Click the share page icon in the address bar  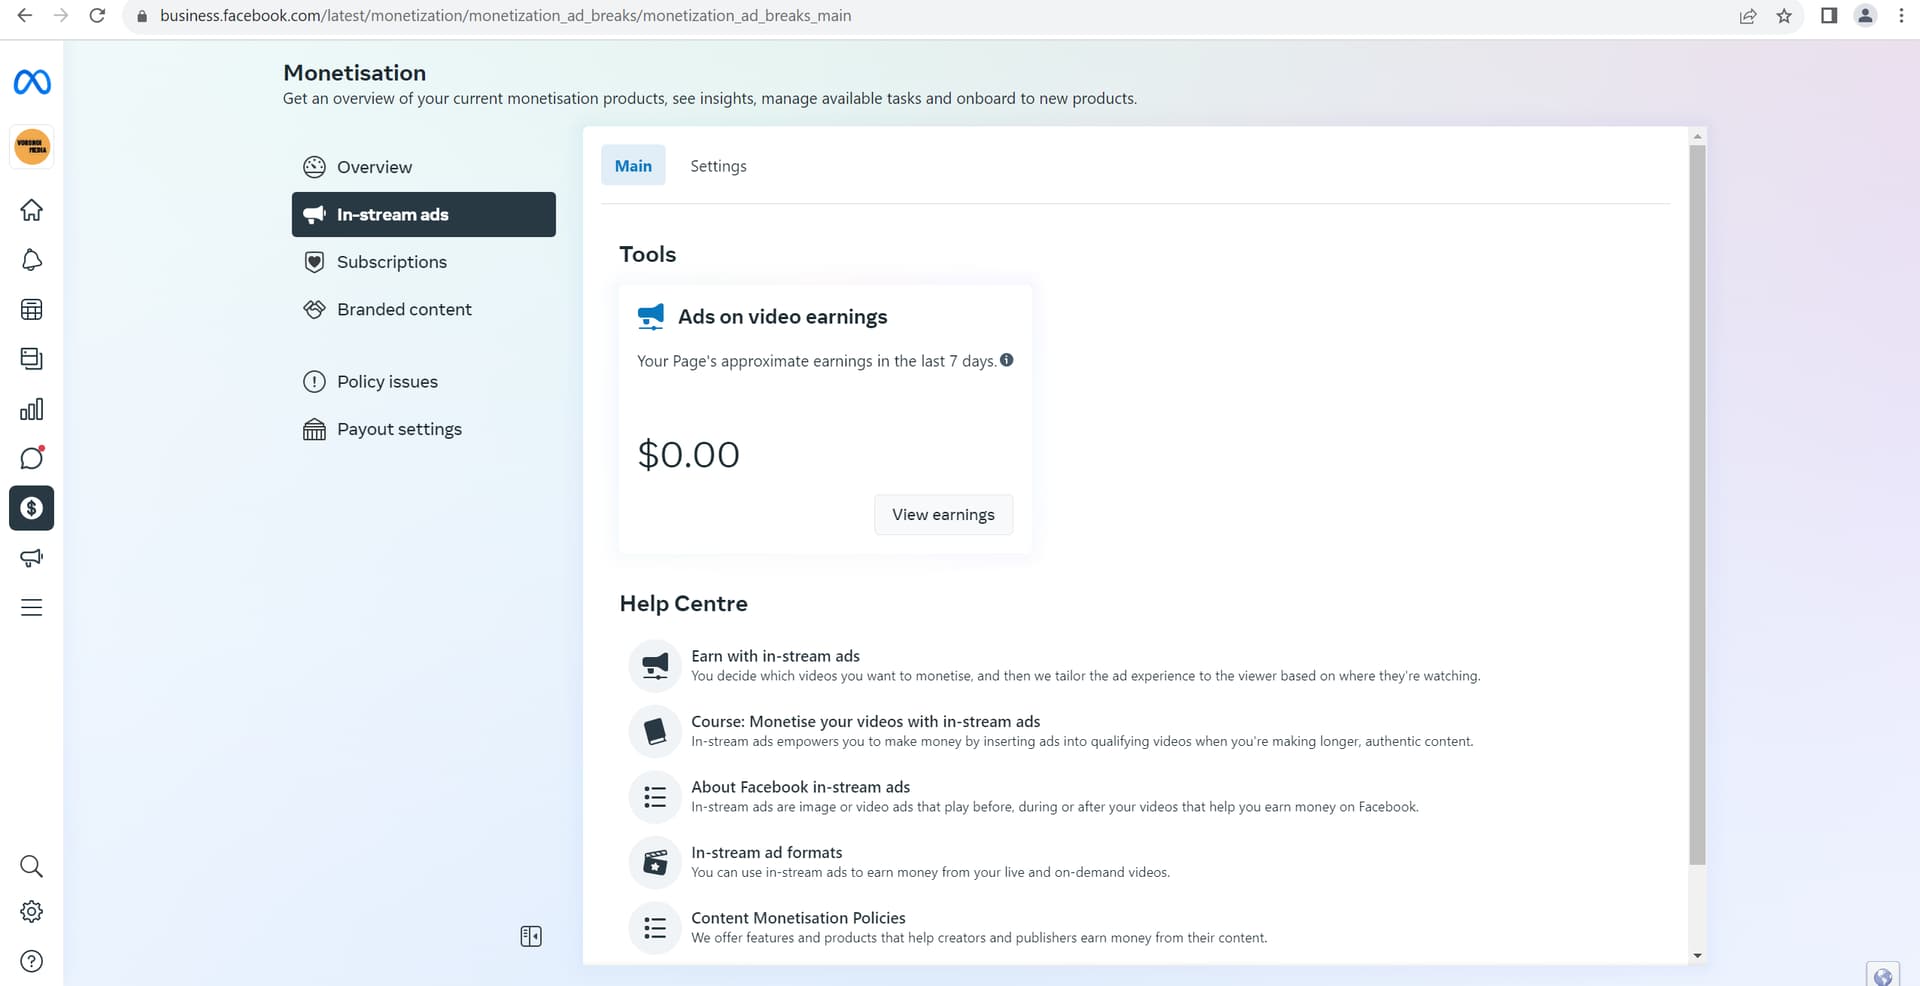tap(1748, 16)
